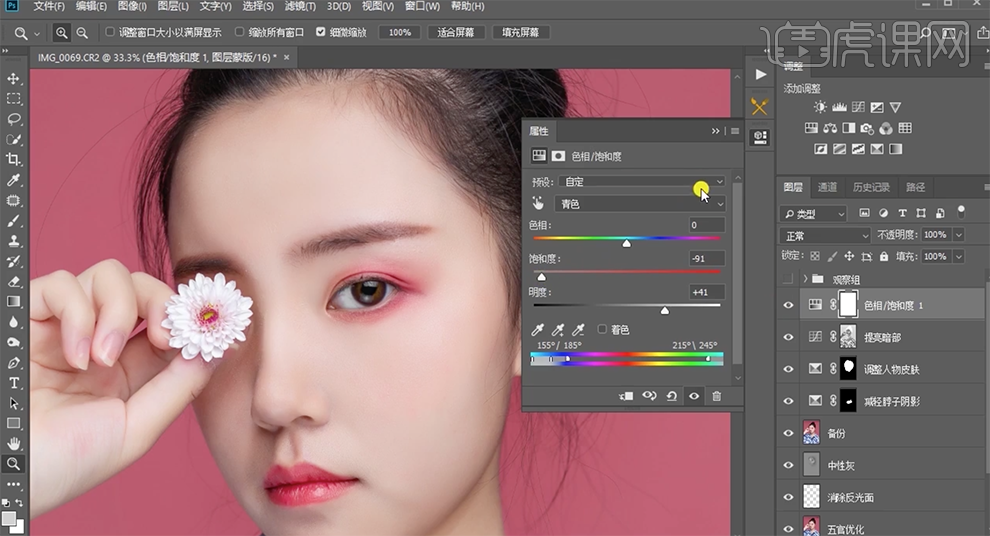Open zoom tool preset picker arrow

37,33
